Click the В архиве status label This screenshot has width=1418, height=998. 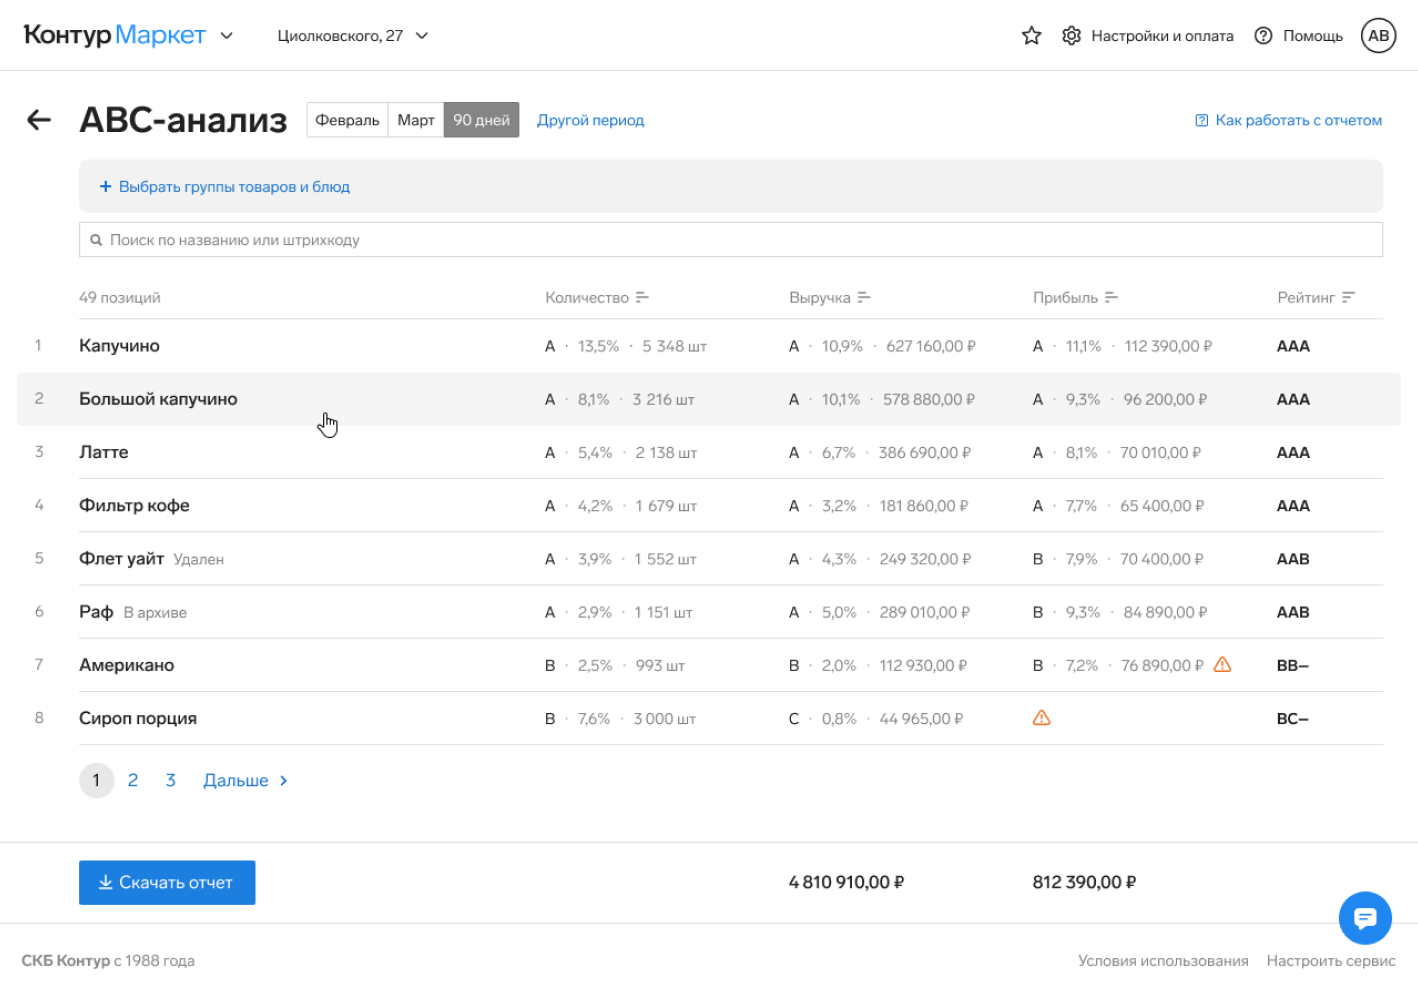(155, 612)
